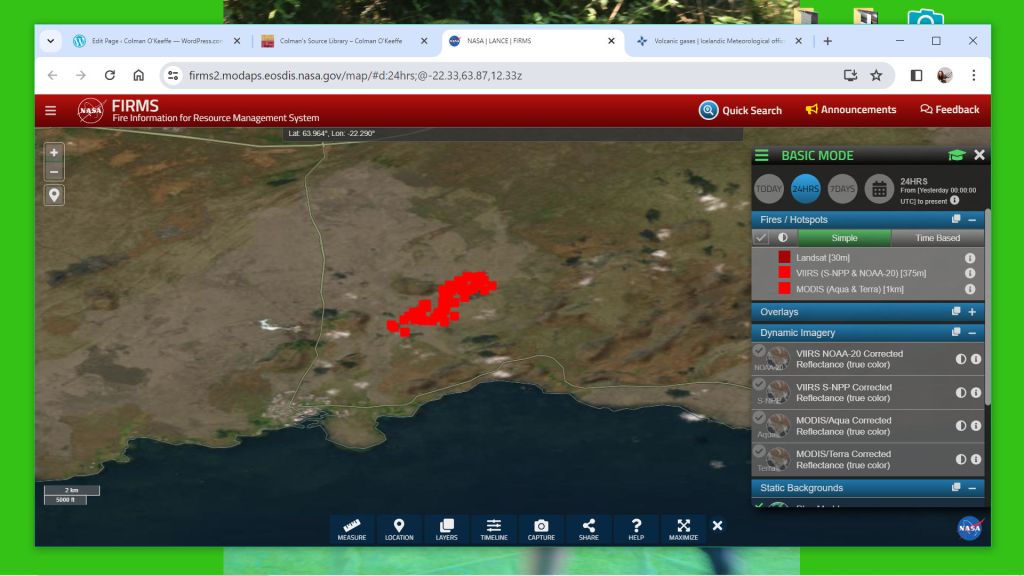Zoom in on the map with plus button
Image resolution: width=1024 pixels, height=576 pixels.
pos(54,152)
